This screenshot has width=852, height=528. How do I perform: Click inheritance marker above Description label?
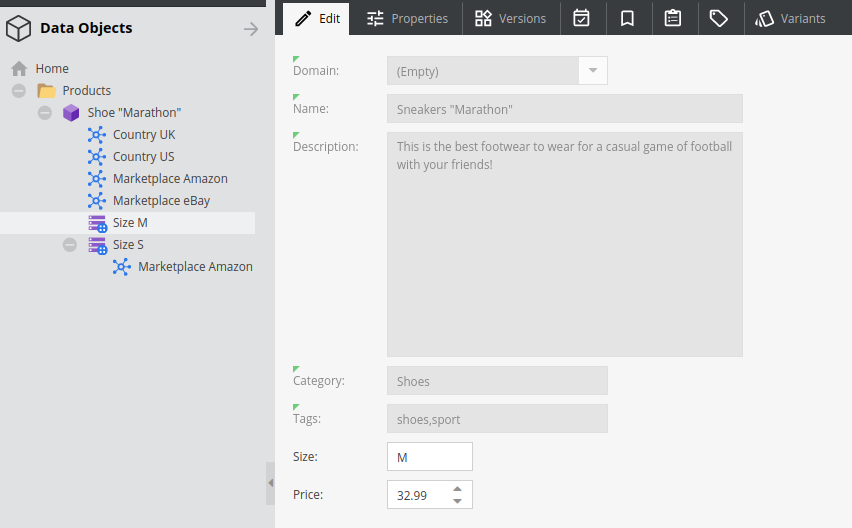296,135
